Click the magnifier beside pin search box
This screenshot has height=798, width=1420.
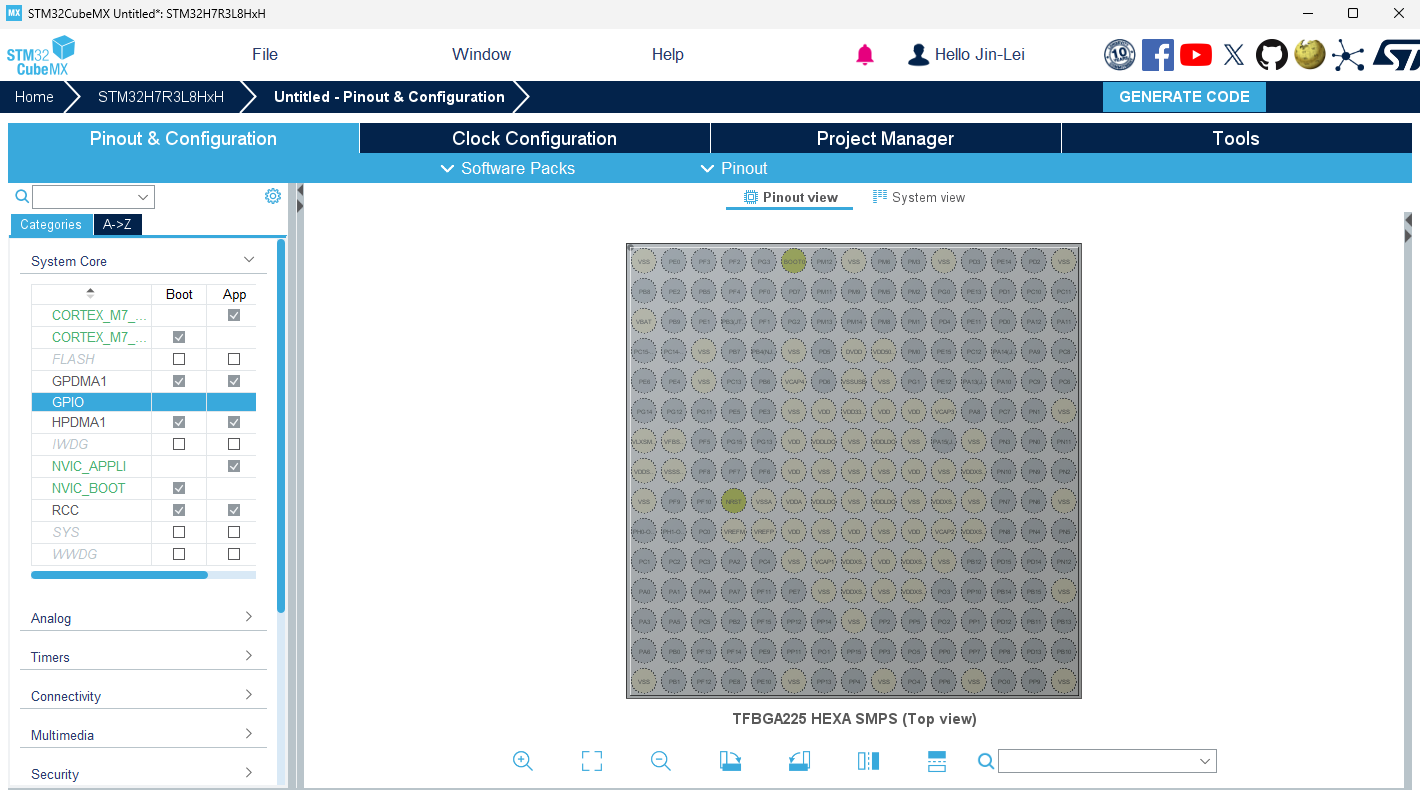(986, 762)
